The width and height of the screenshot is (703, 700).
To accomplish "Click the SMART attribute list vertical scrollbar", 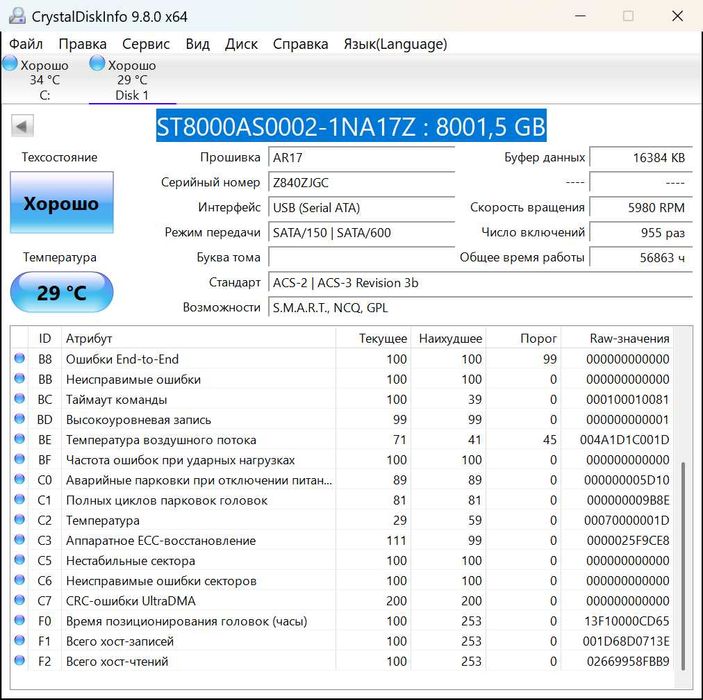I will (x=683, y=566).
